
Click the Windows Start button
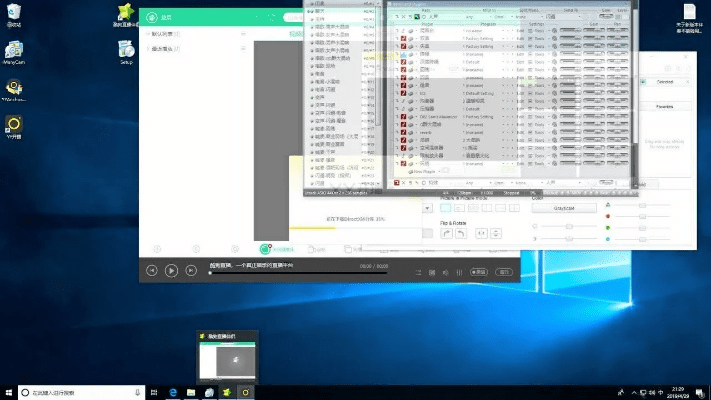click(x=8, y=393)
